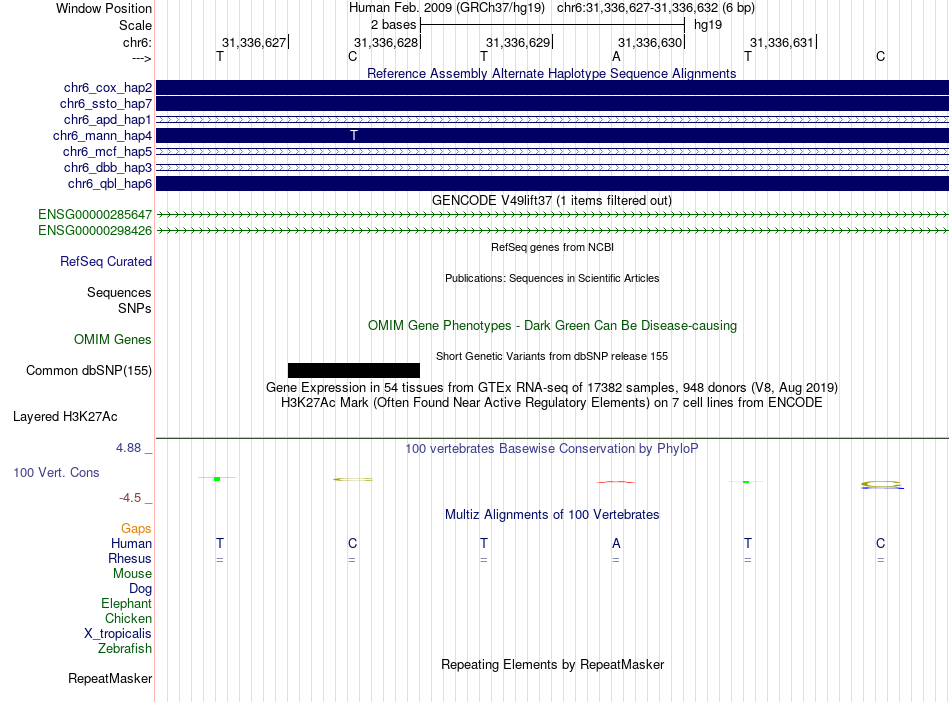Open gene ENSG00000285647 label
The height and width of the screenshot is (702, 950).
95,214
